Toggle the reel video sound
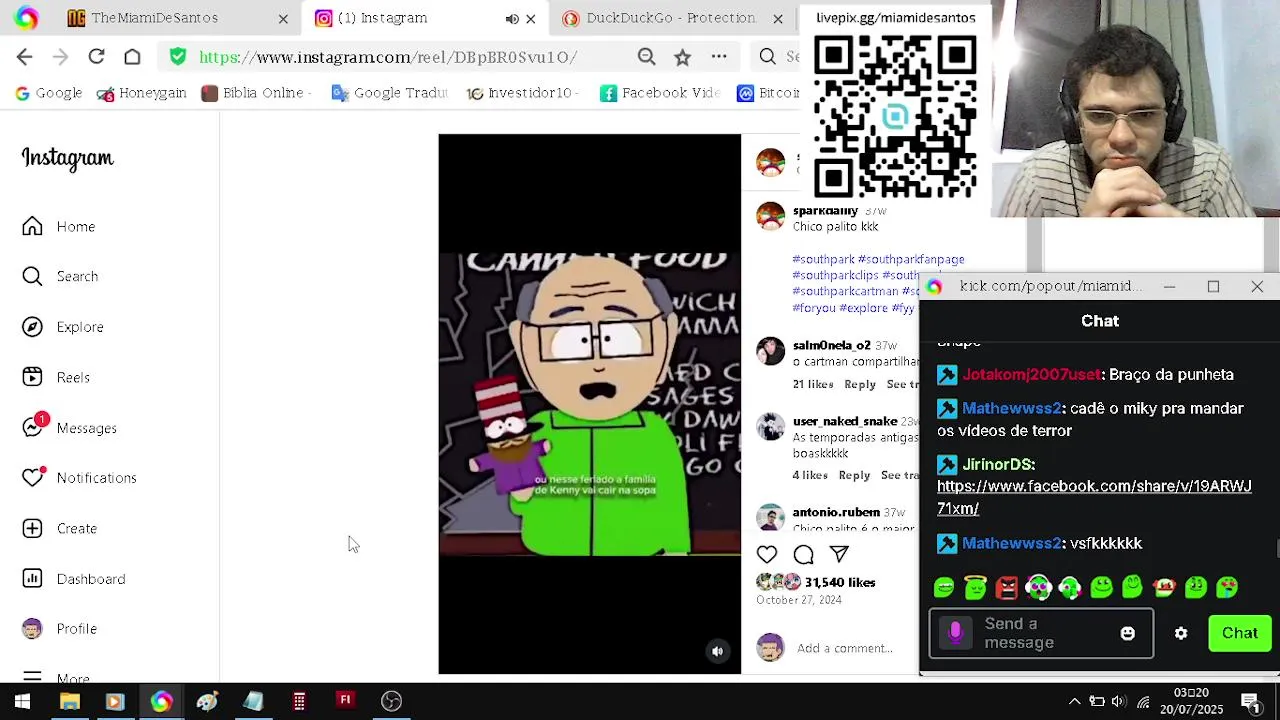 pos(717,652)
